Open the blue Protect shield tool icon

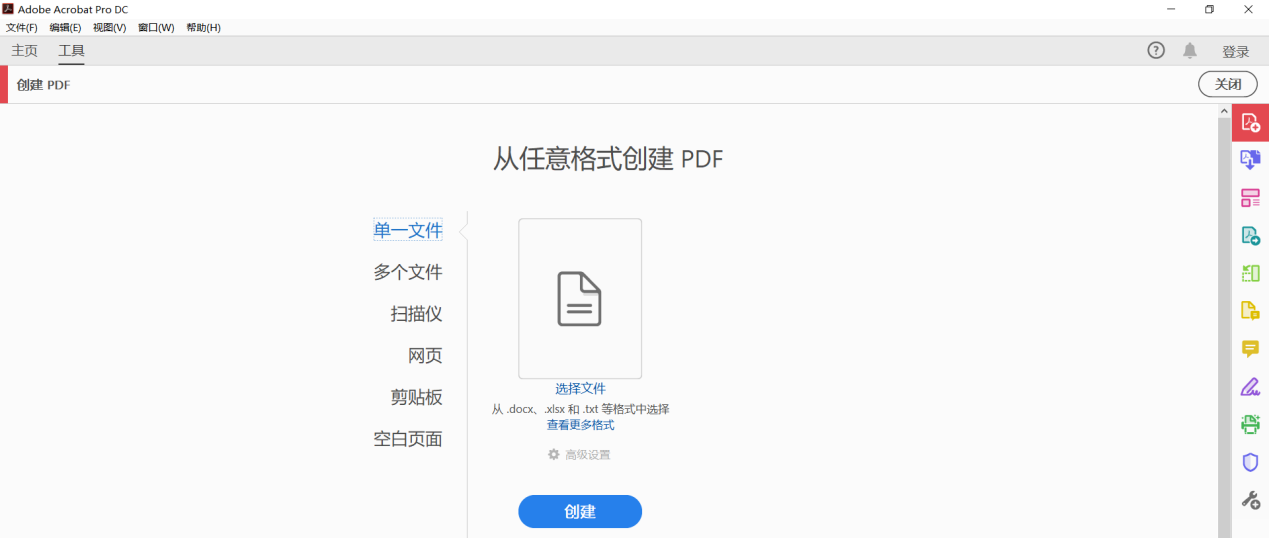tap(1250, 462)
